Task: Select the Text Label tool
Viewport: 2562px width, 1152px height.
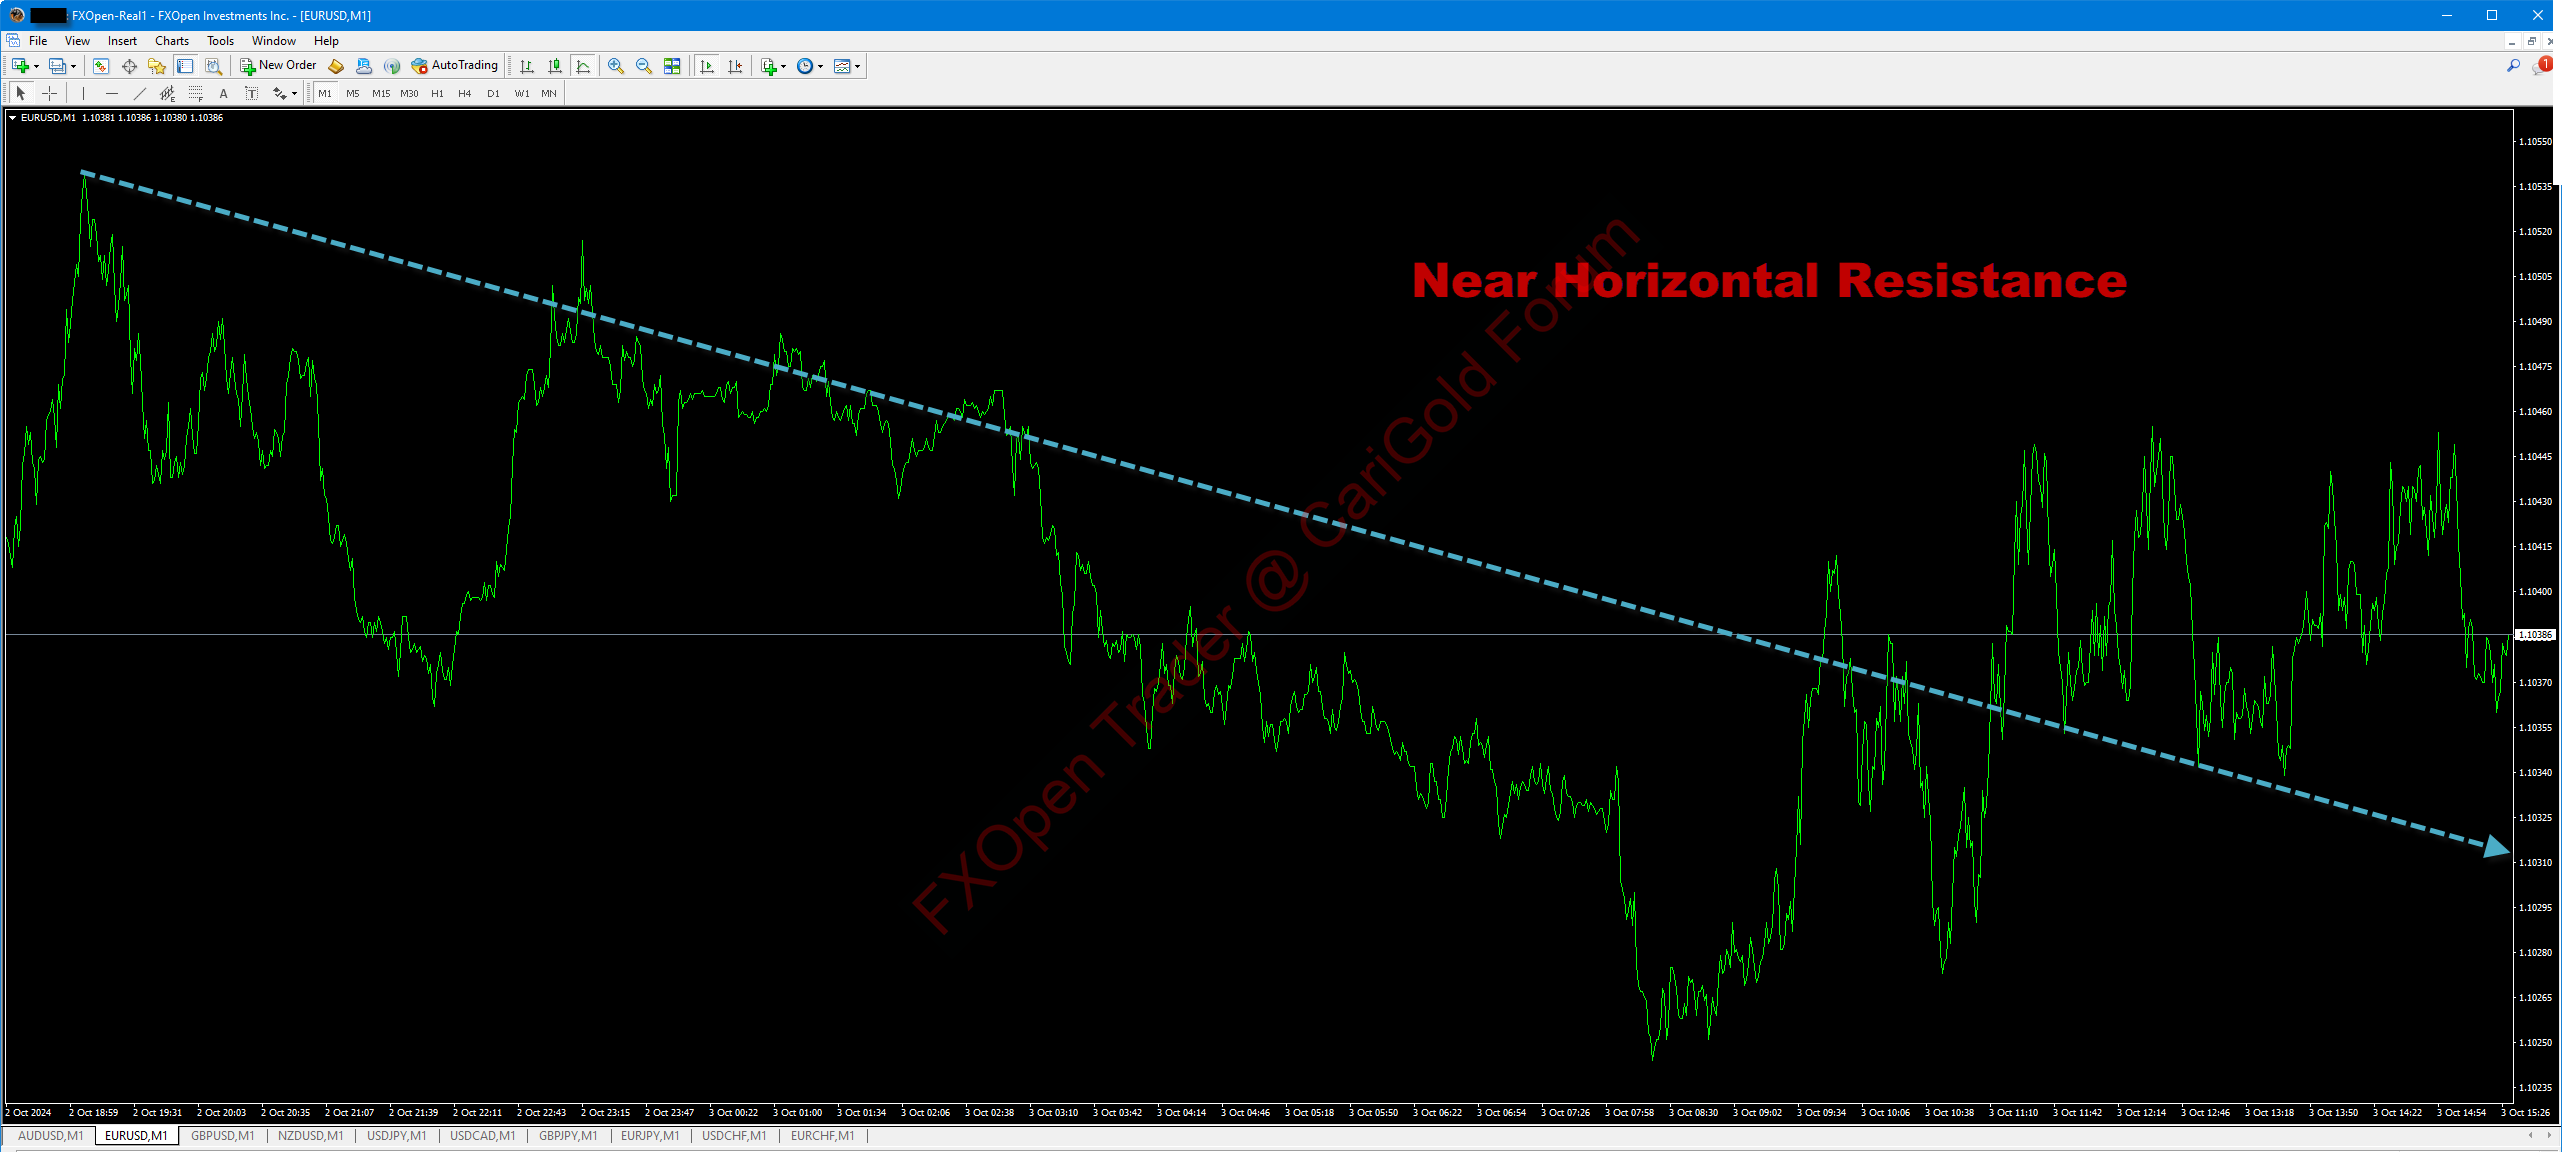Action: 251,93
